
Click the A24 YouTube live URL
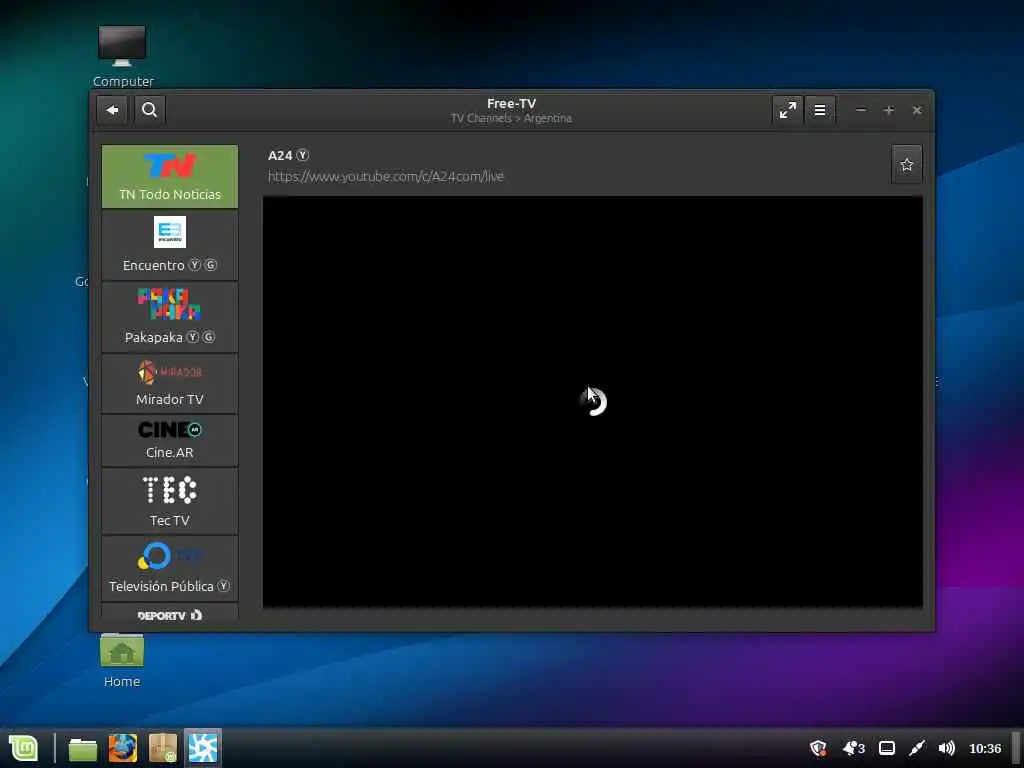tap(386, 176)
